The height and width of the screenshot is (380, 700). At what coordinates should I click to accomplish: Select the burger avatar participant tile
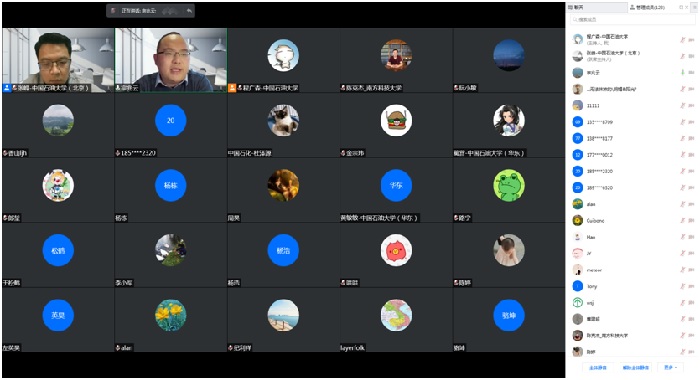coord(396,125)
